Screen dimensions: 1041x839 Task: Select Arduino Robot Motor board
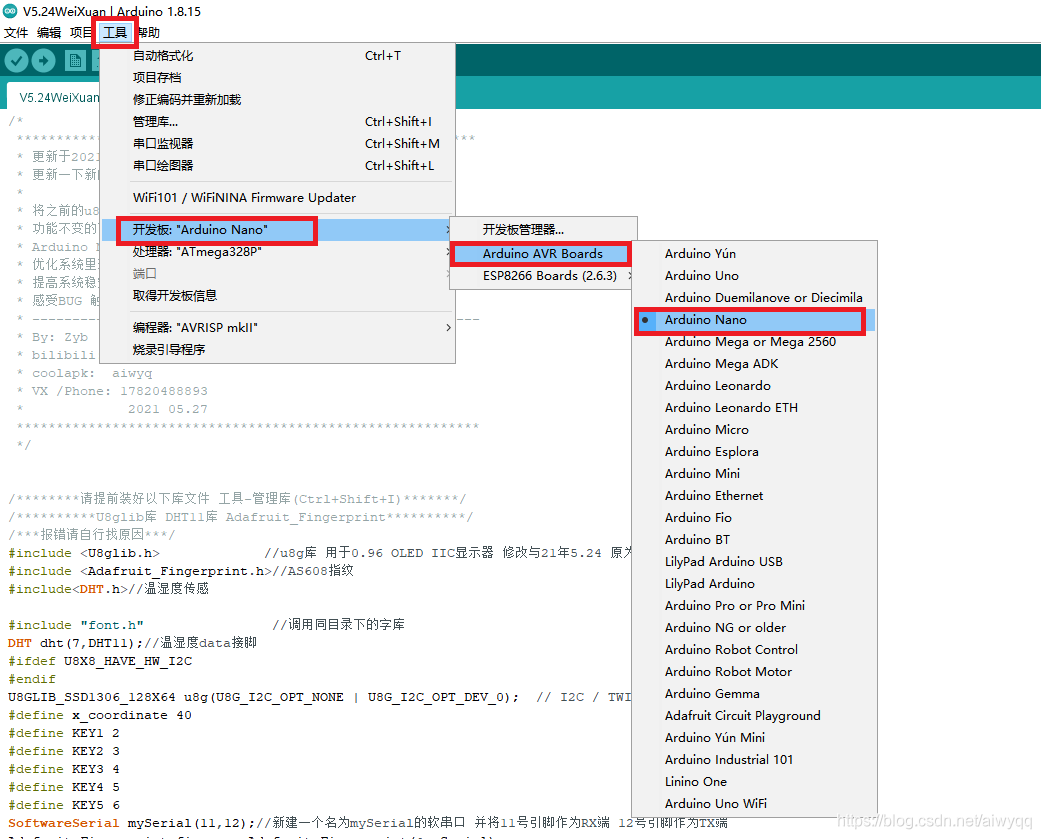pos(754,671)
